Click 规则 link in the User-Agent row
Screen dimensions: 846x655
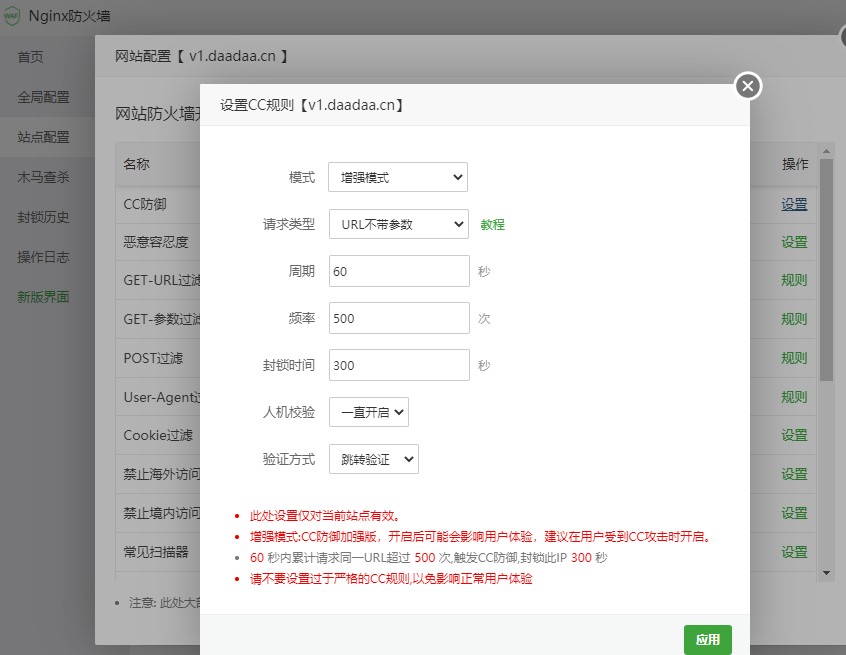point(794,397)
